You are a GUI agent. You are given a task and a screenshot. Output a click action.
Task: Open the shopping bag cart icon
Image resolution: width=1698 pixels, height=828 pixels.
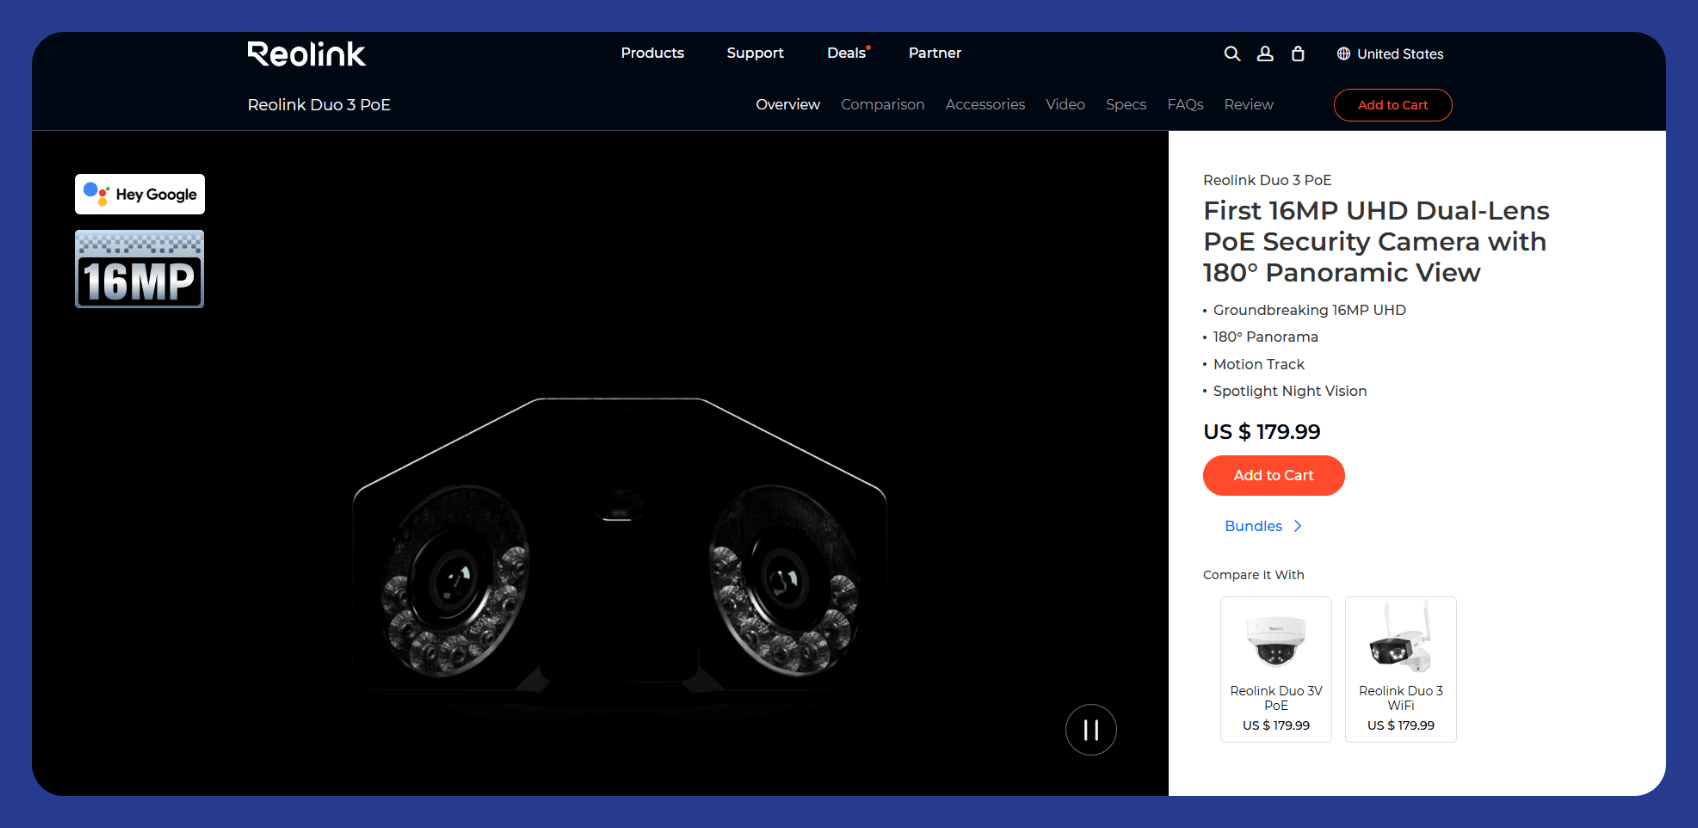pyautogui.click(x=1298, y=54)
